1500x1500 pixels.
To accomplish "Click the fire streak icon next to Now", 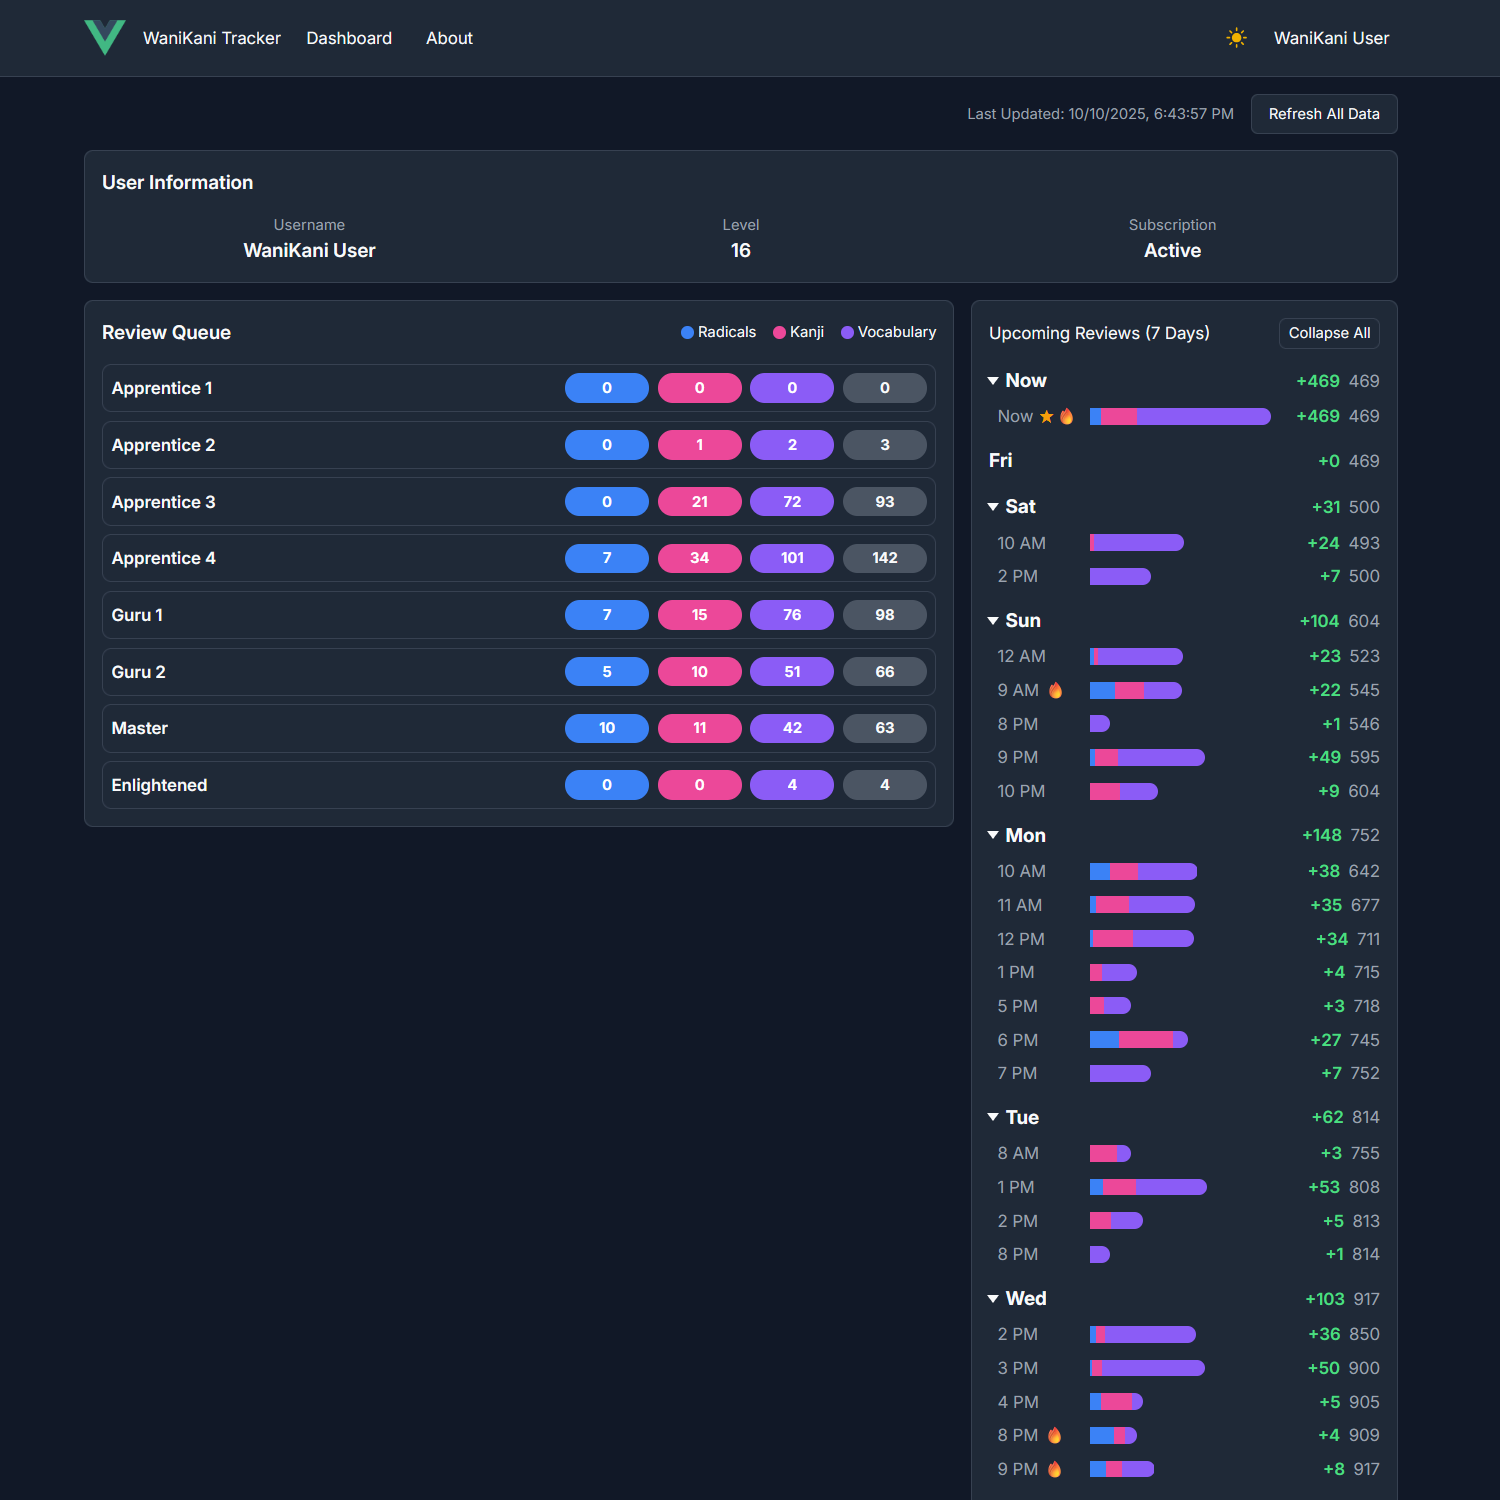I will coord(1066,416).
